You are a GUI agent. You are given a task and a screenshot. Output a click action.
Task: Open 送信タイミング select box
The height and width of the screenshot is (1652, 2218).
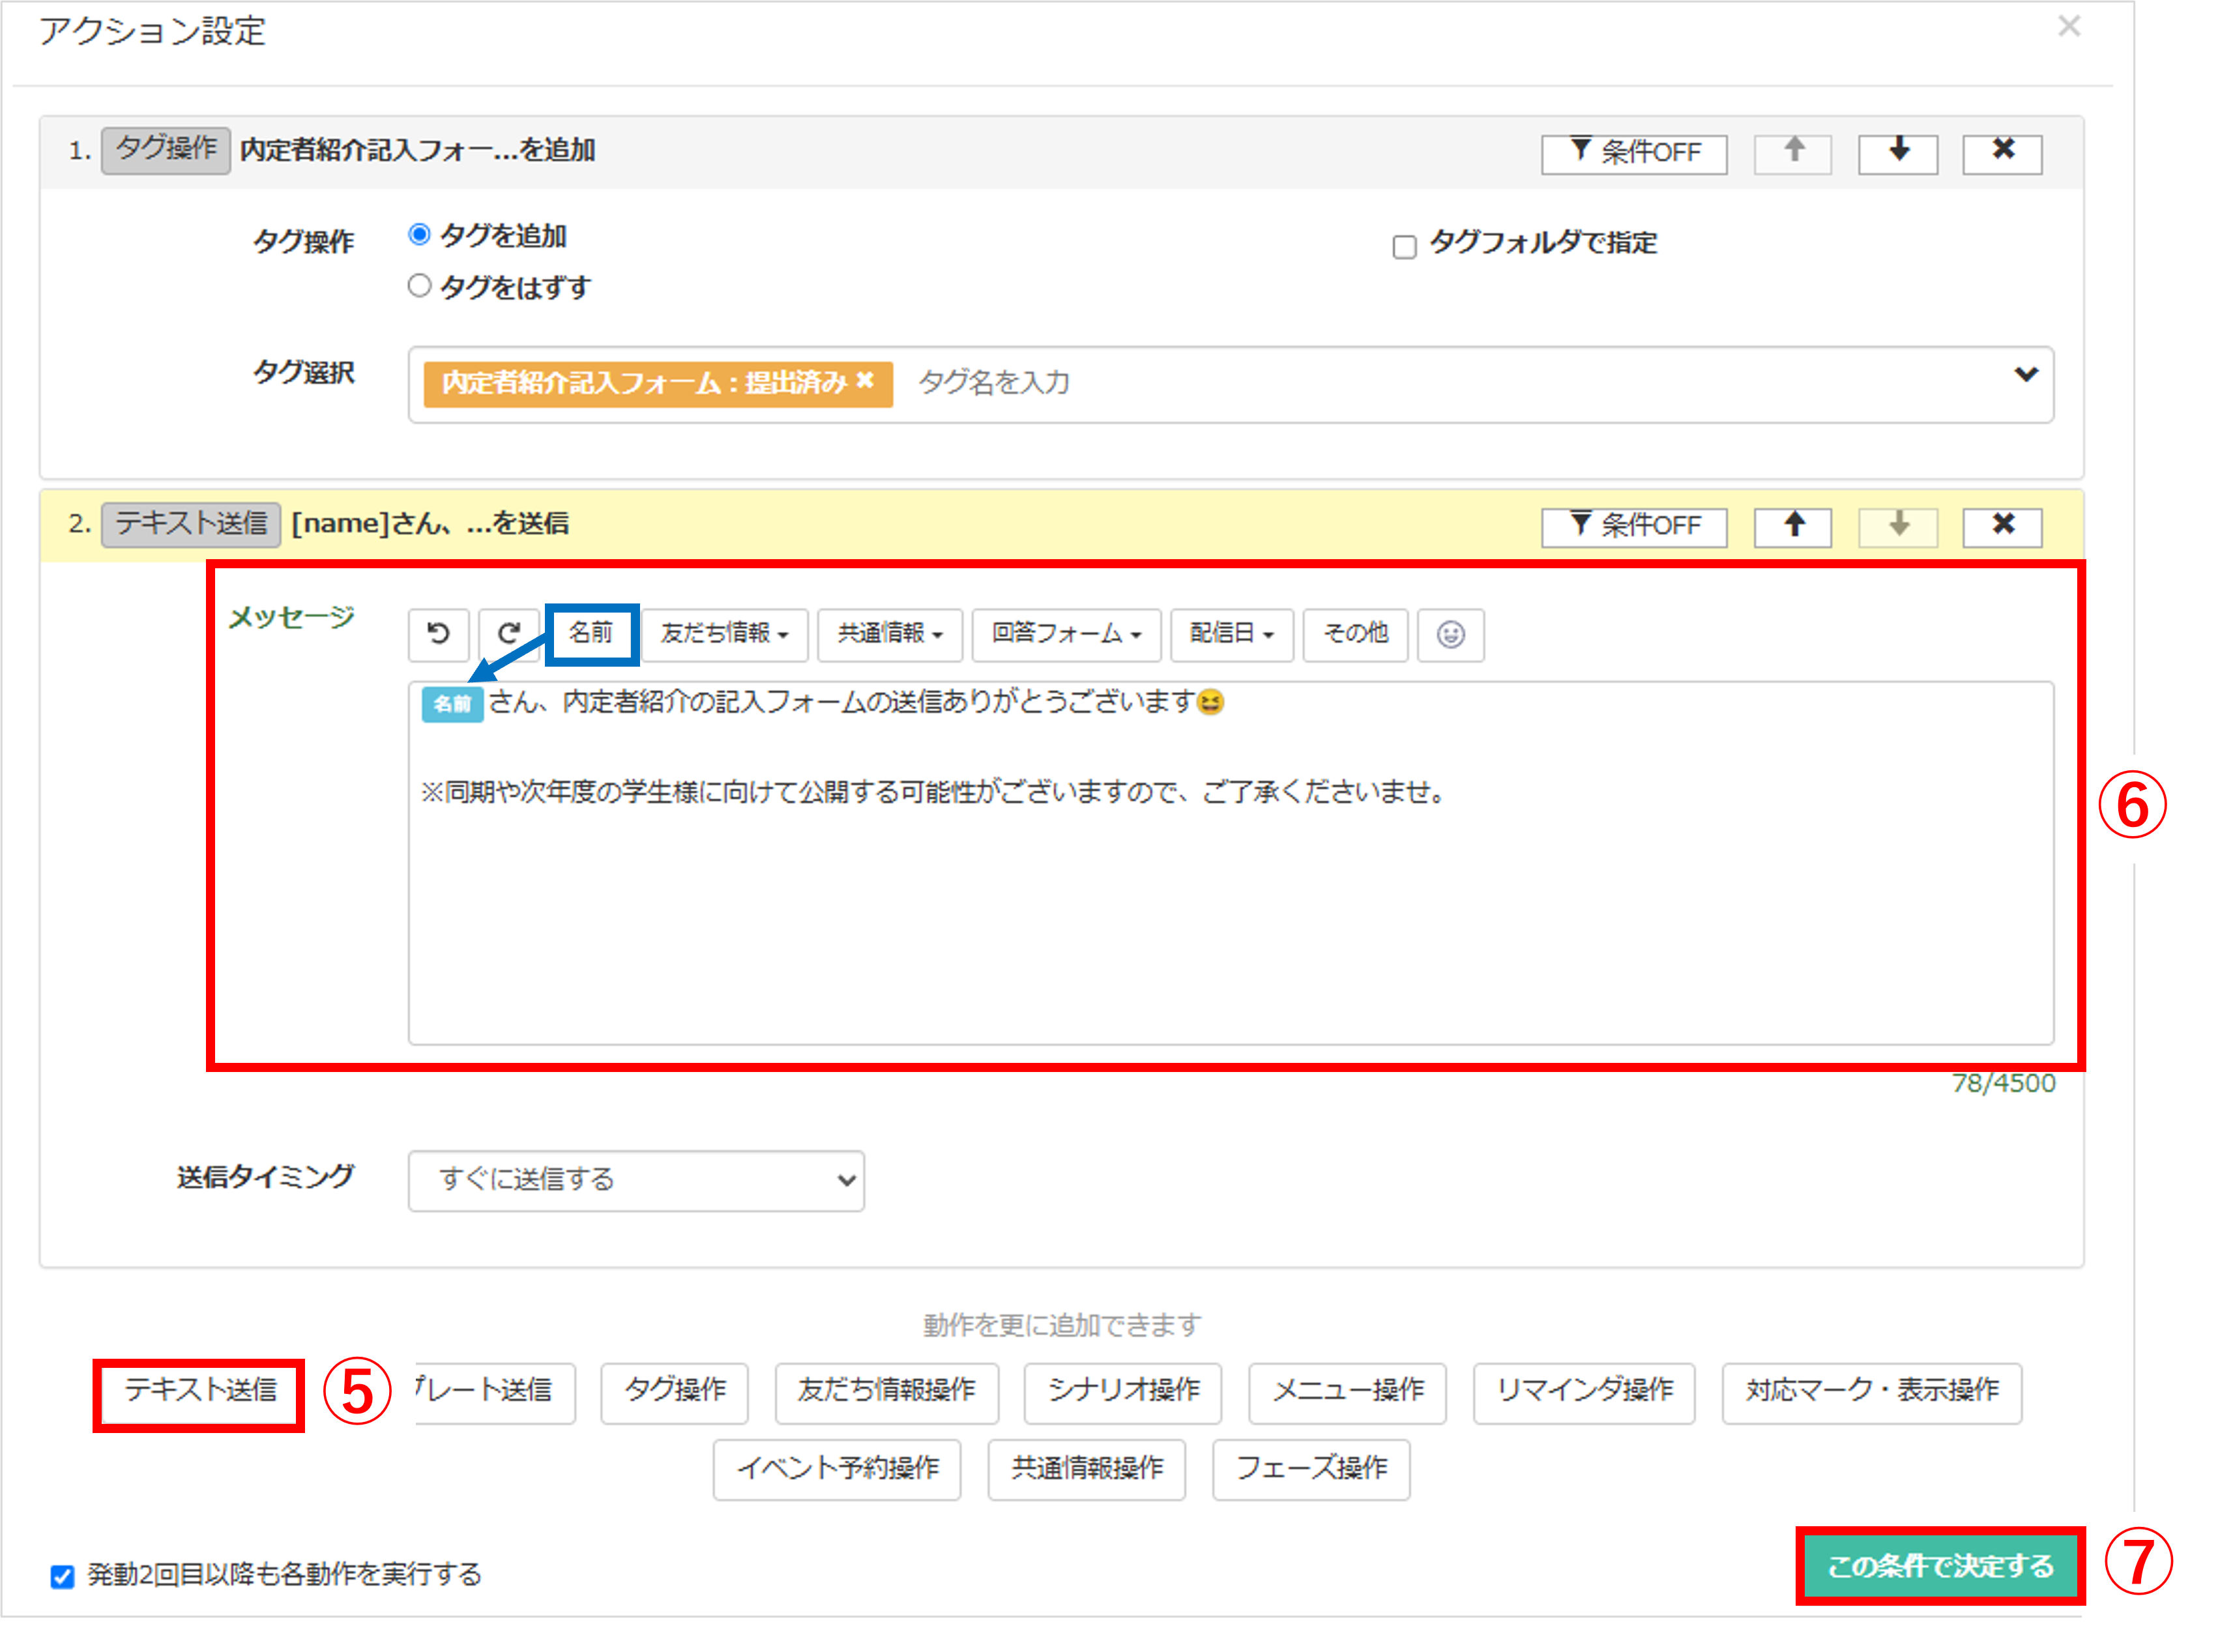636,1180
